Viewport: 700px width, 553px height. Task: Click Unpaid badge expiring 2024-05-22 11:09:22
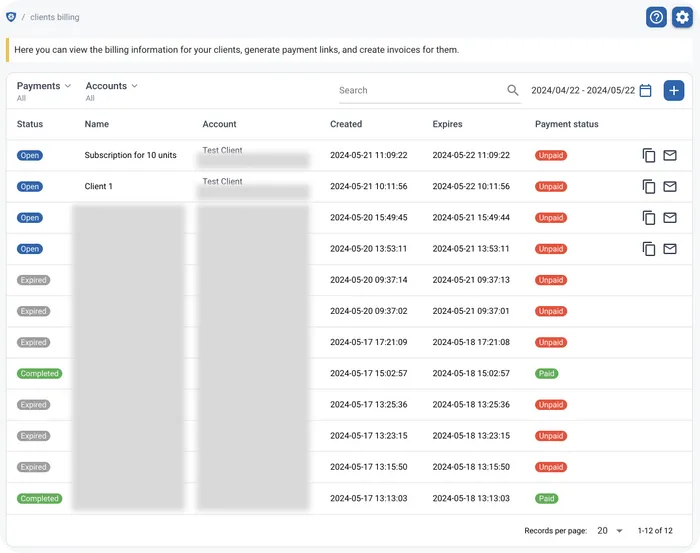[x=551, y=155]
